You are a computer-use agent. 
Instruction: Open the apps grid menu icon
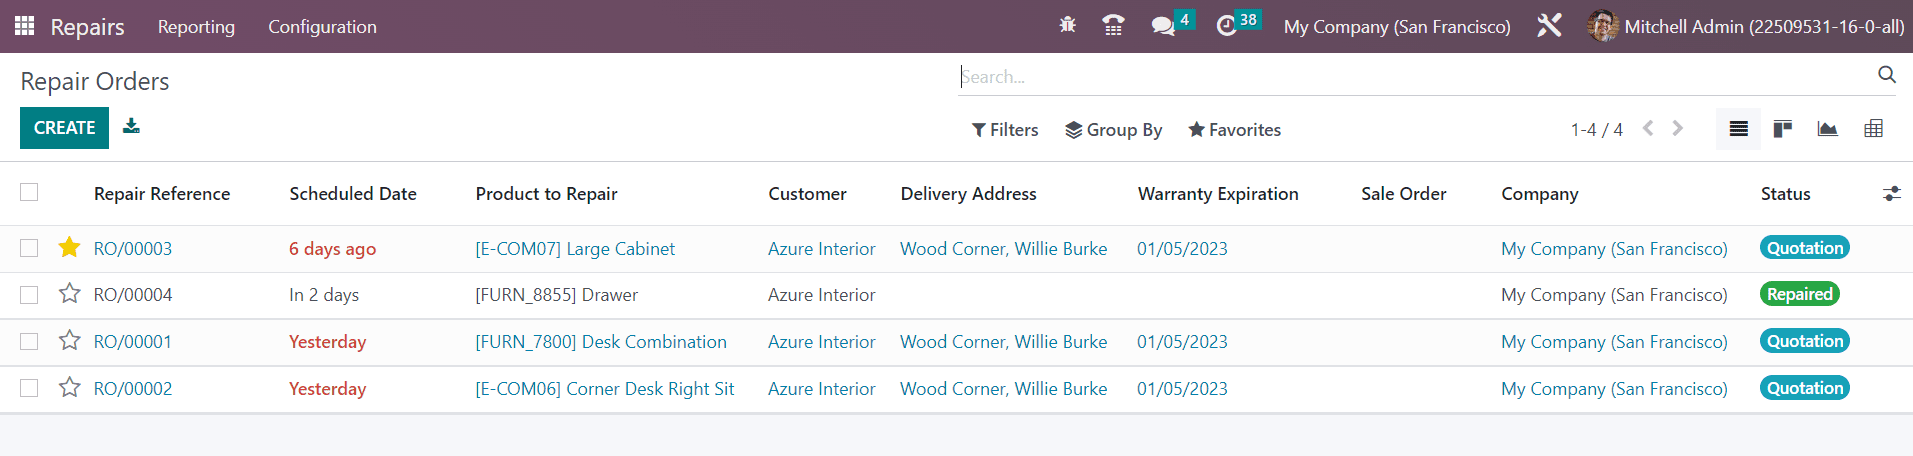(25, 26)
